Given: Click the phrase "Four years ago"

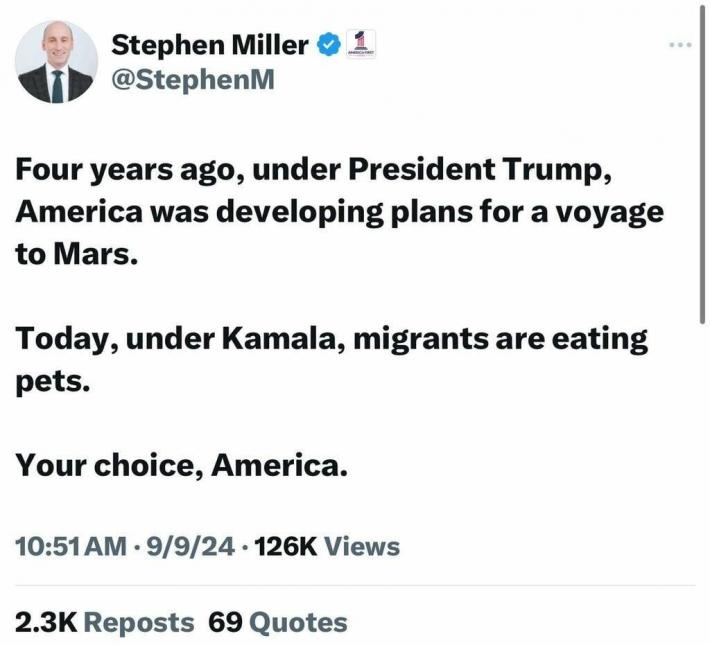Looking at the screenshot, I should point(125,170).
